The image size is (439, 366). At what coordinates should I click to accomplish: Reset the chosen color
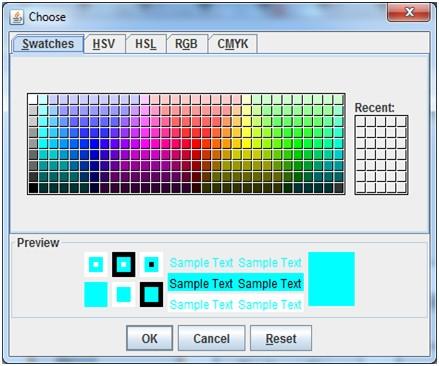pyautogui.click(x=281, y=338)
